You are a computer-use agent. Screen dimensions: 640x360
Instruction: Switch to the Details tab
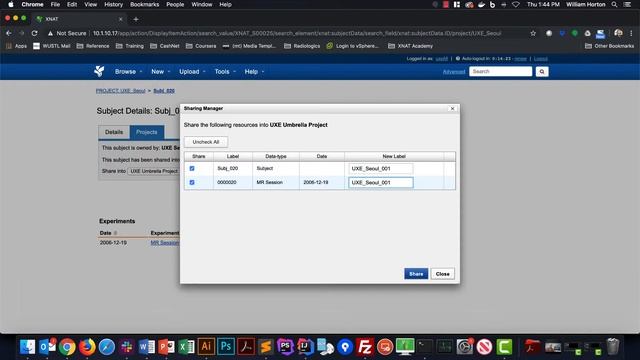(x=114, y=132)
